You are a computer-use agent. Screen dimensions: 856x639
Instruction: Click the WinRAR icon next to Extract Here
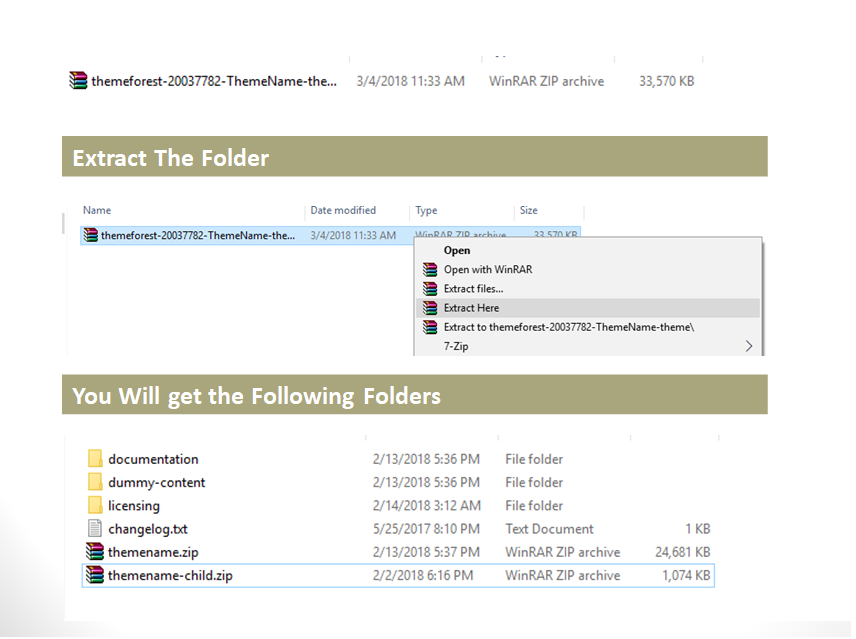point(430,308)
